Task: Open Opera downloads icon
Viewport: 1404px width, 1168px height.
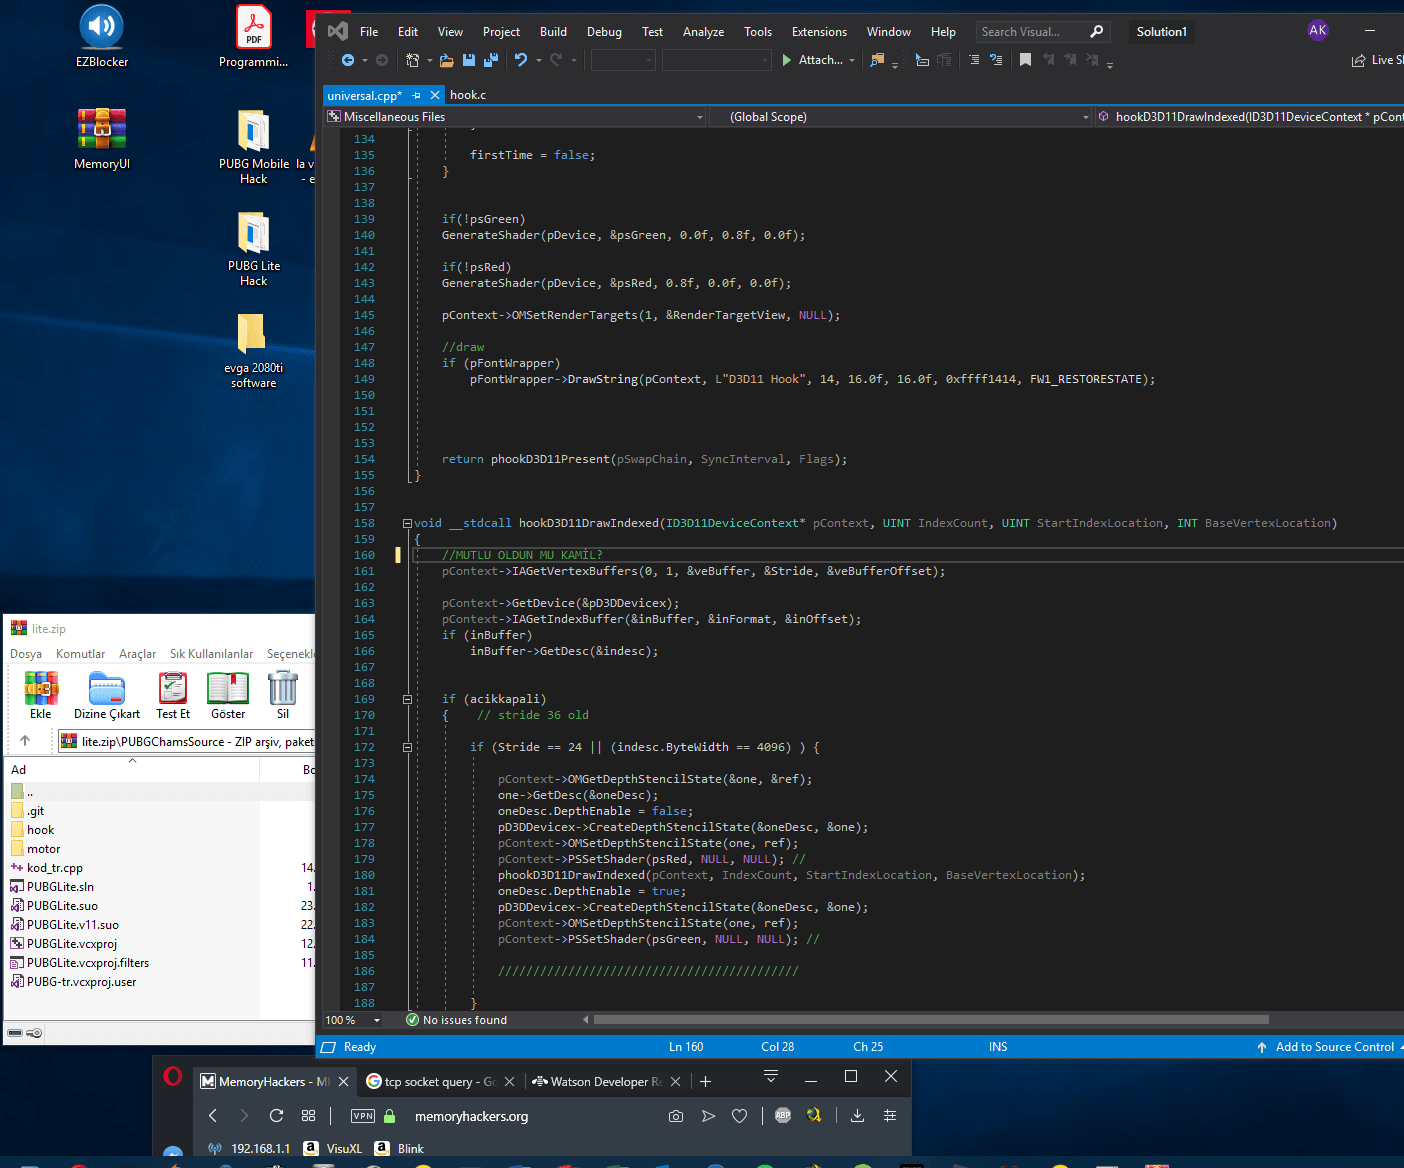Action: pyautogui.click(x=857, y=1116)
